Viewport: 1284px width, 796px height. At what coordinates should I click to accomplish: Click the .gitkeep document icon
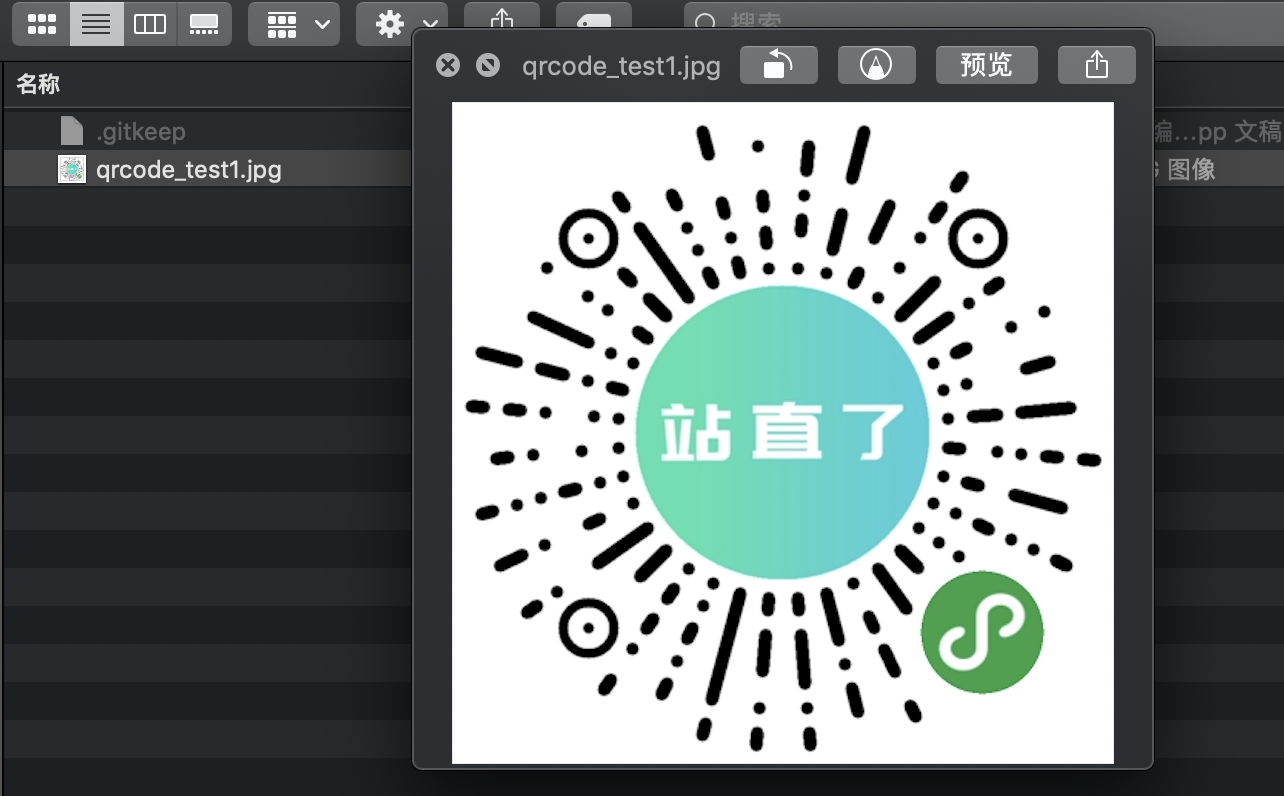(x=72, y=131)
